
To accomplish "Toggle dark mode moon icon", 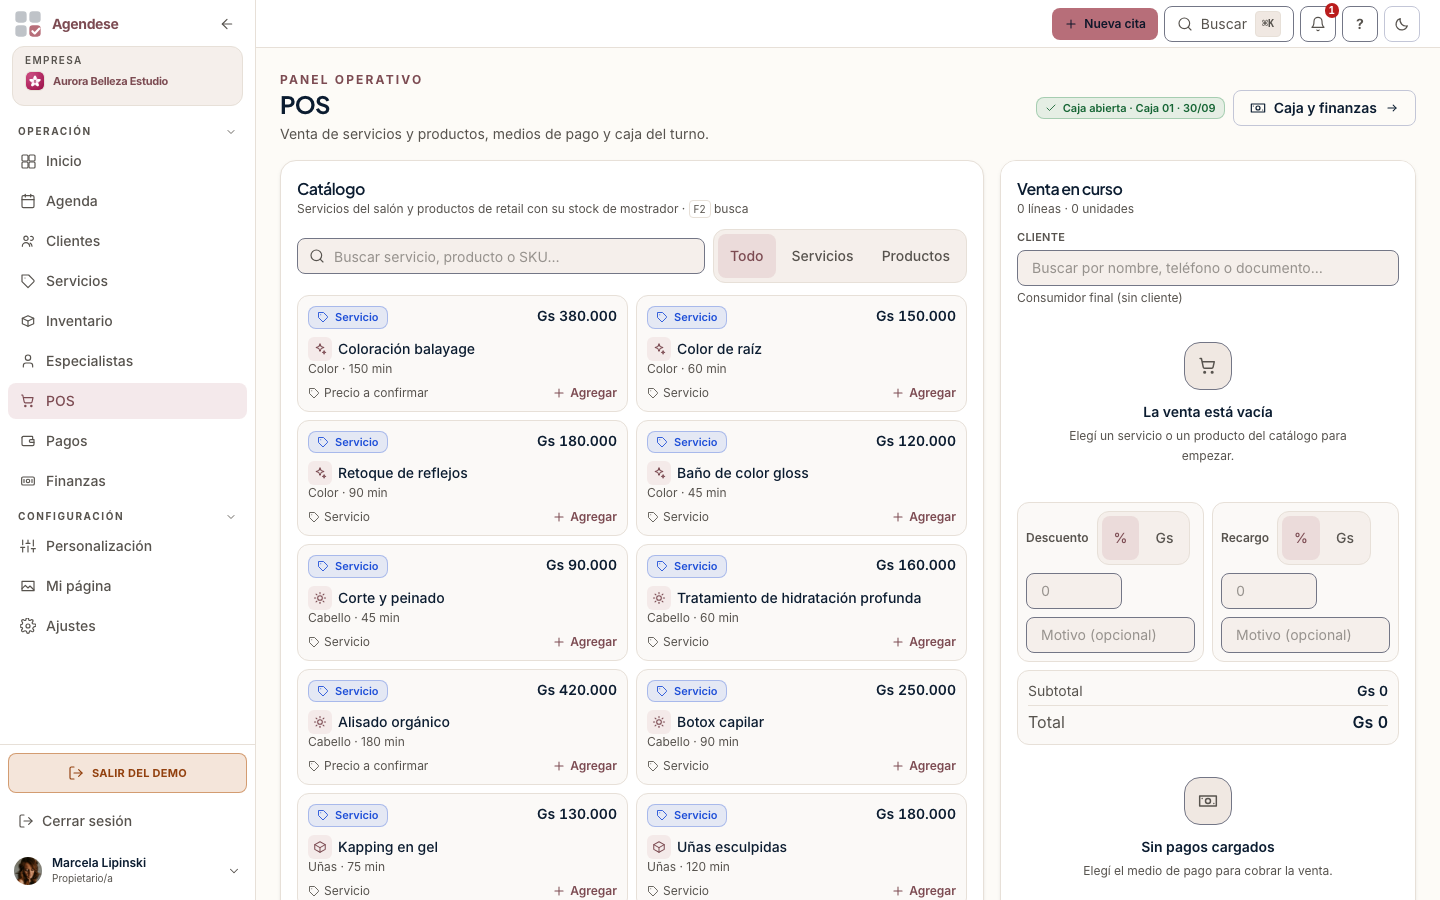I will pos(1402,24).
